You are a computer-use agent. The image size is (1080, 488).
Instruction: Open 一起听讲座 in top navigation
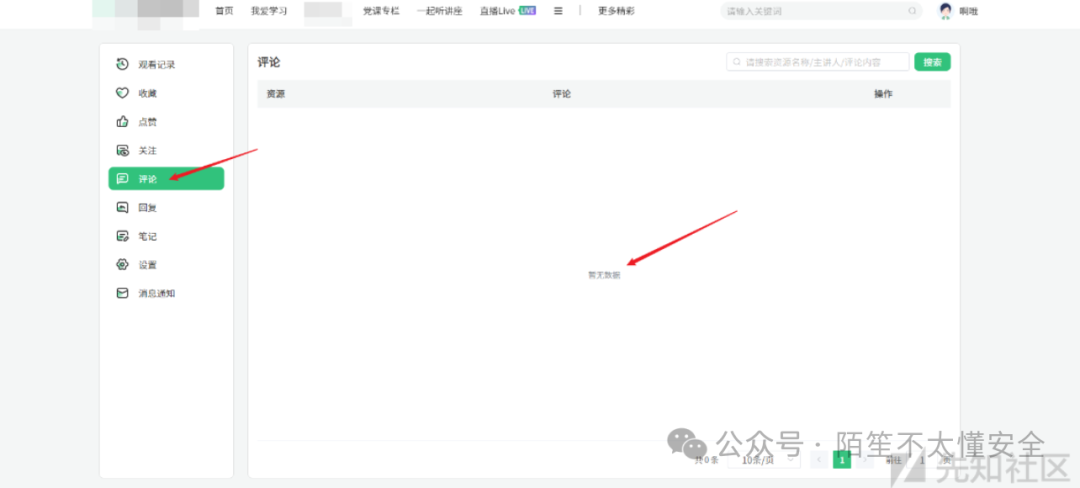(439, 11)
